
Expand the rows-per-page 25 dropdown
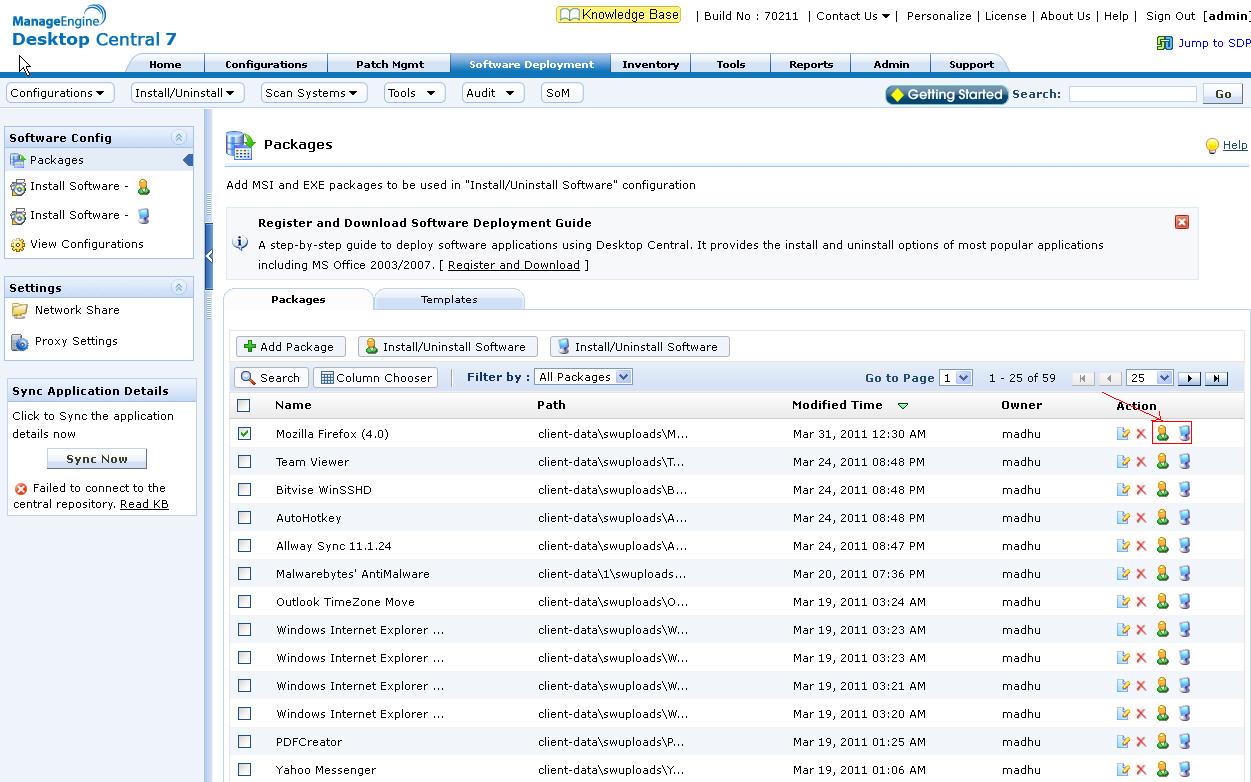pyautogui.click(x=1149, y=378)
